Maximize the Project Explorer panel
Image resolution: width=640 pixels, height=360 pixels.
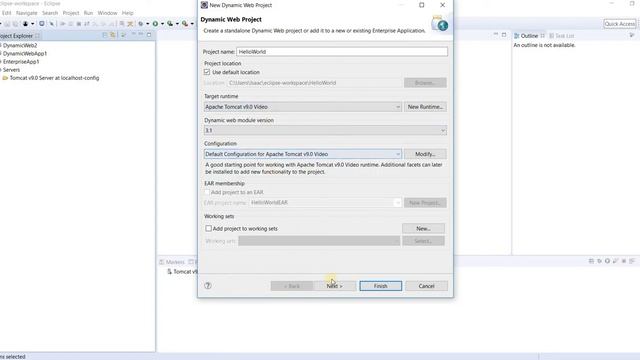click(x=149, y=35)
